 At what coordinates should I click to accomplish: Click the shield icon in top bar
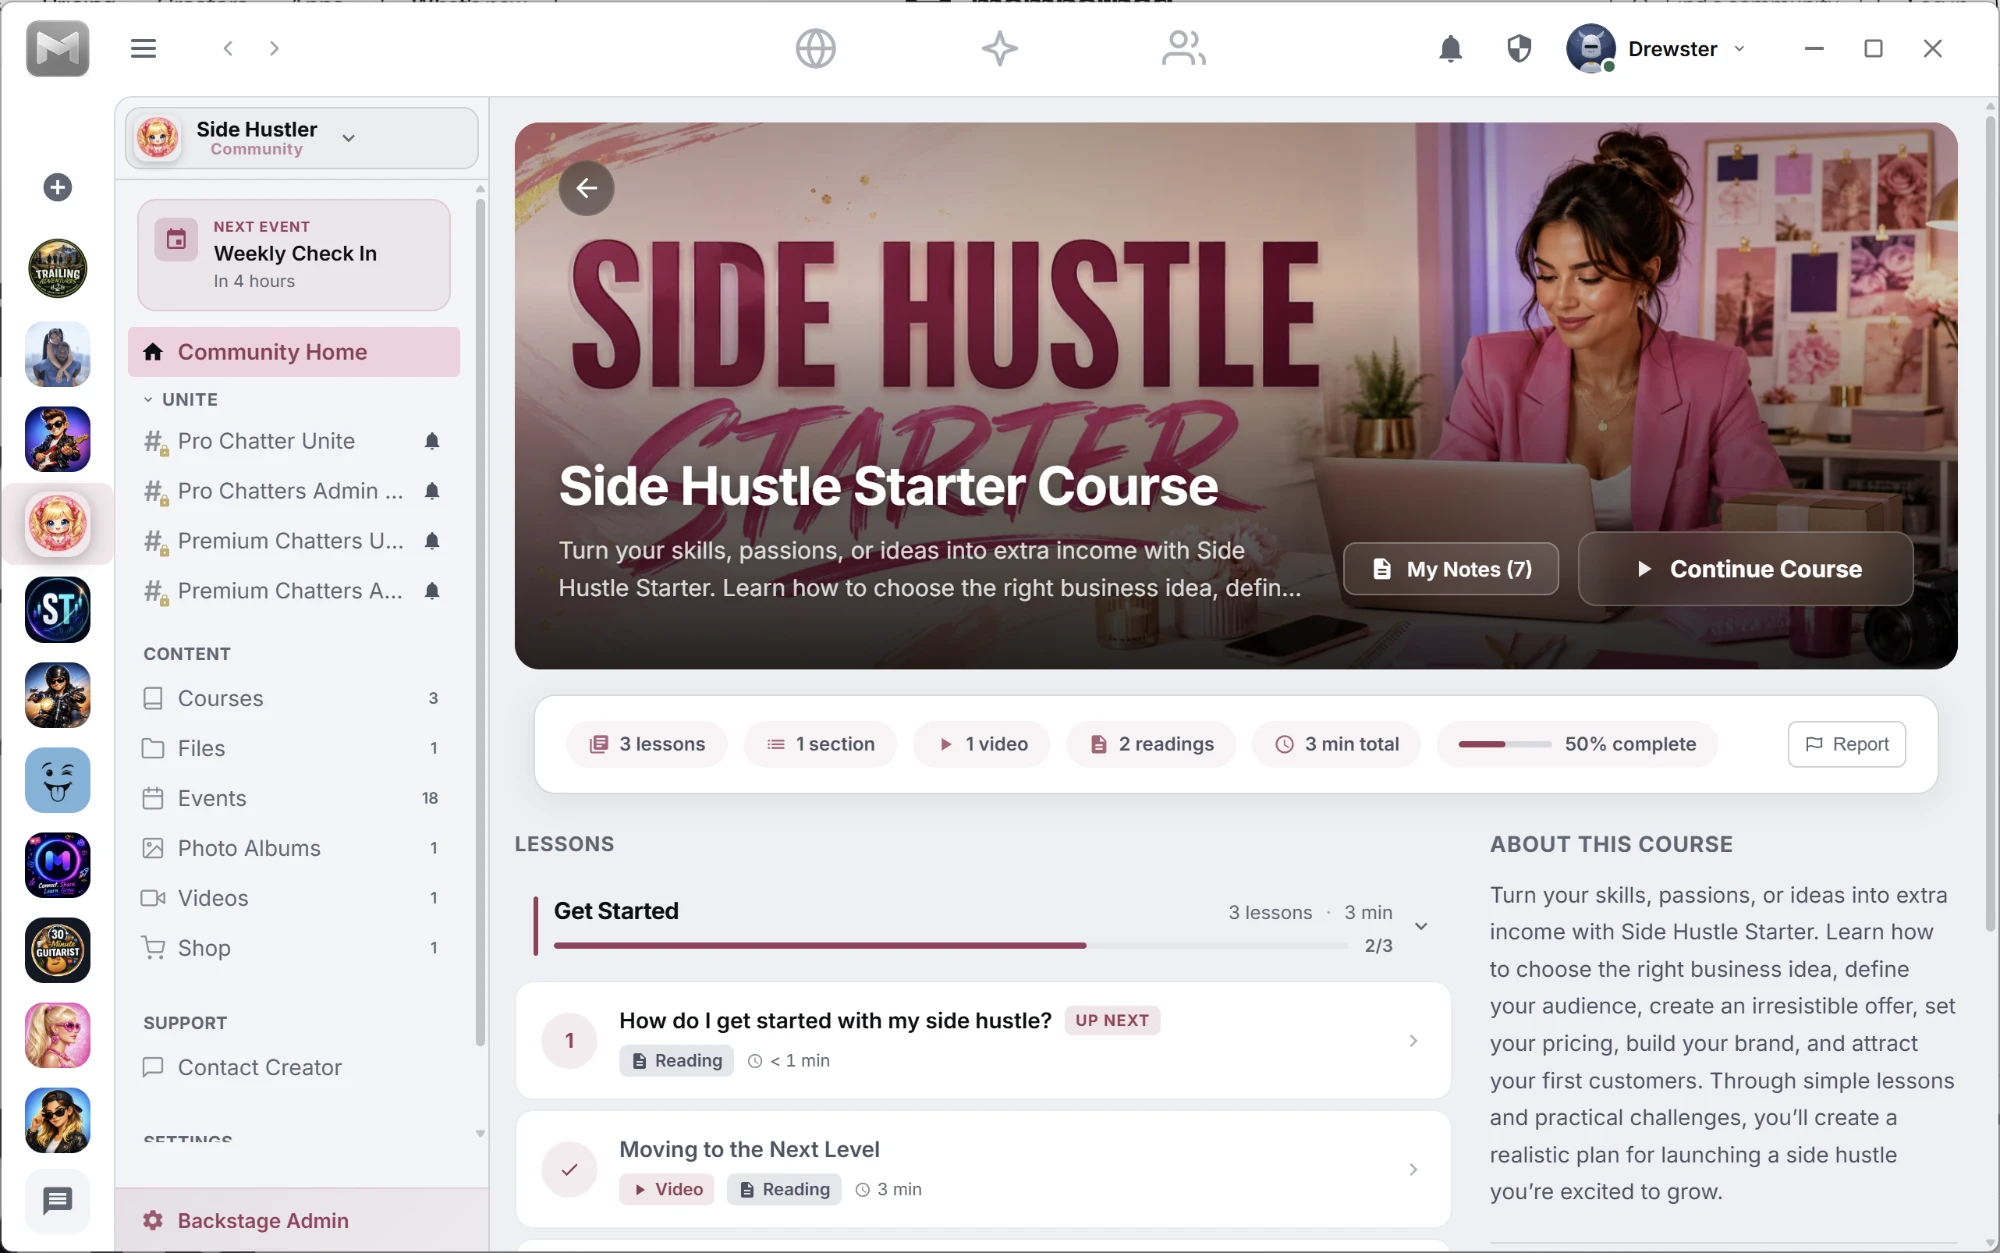(x=1519, y=48)
